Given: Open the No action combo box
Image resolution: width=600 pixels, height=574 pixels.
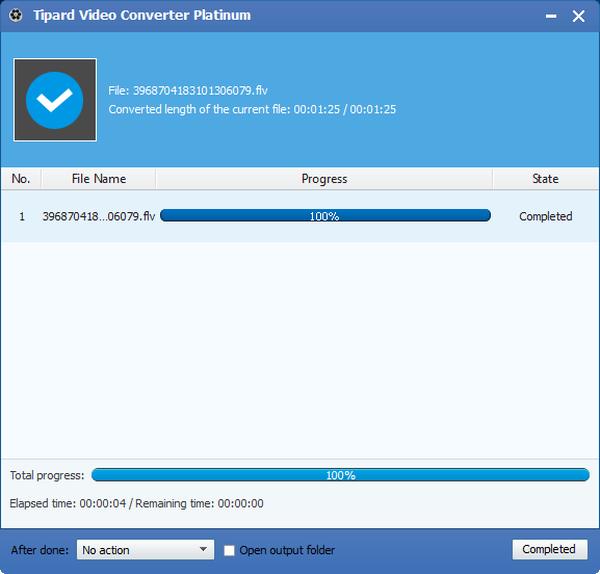Looking at the screenshot, I should click(x=145, y=550).
